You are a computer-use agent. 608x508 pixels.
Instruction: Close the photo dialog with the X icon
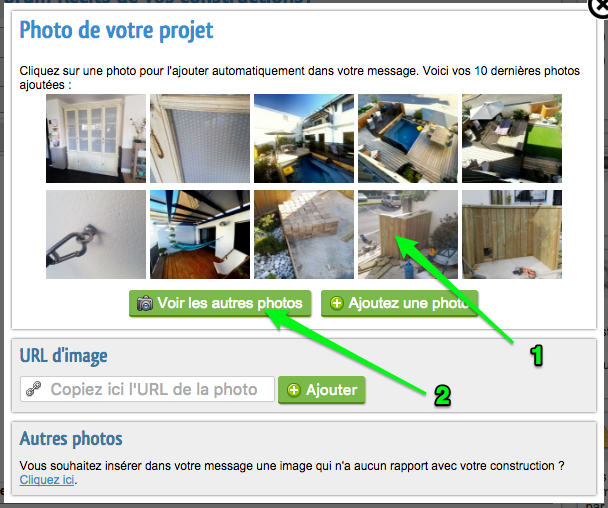click(599, 7)
